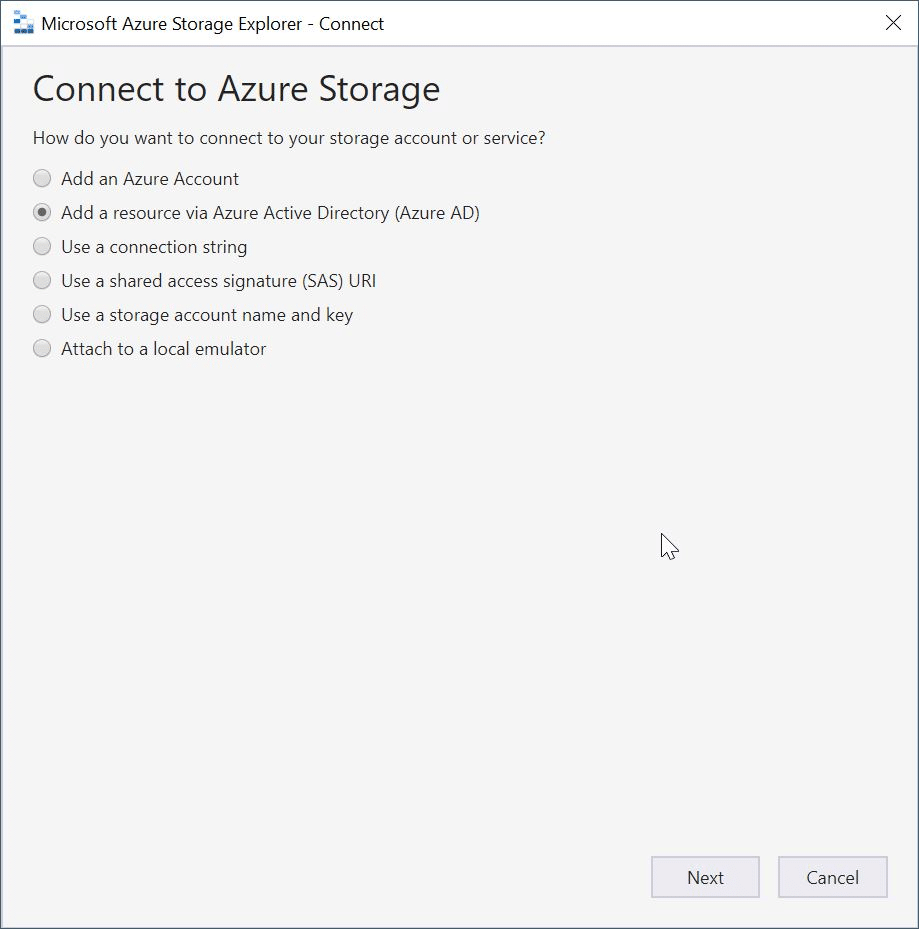Click 'Use a storage account name and key' text

coord(207,315)
